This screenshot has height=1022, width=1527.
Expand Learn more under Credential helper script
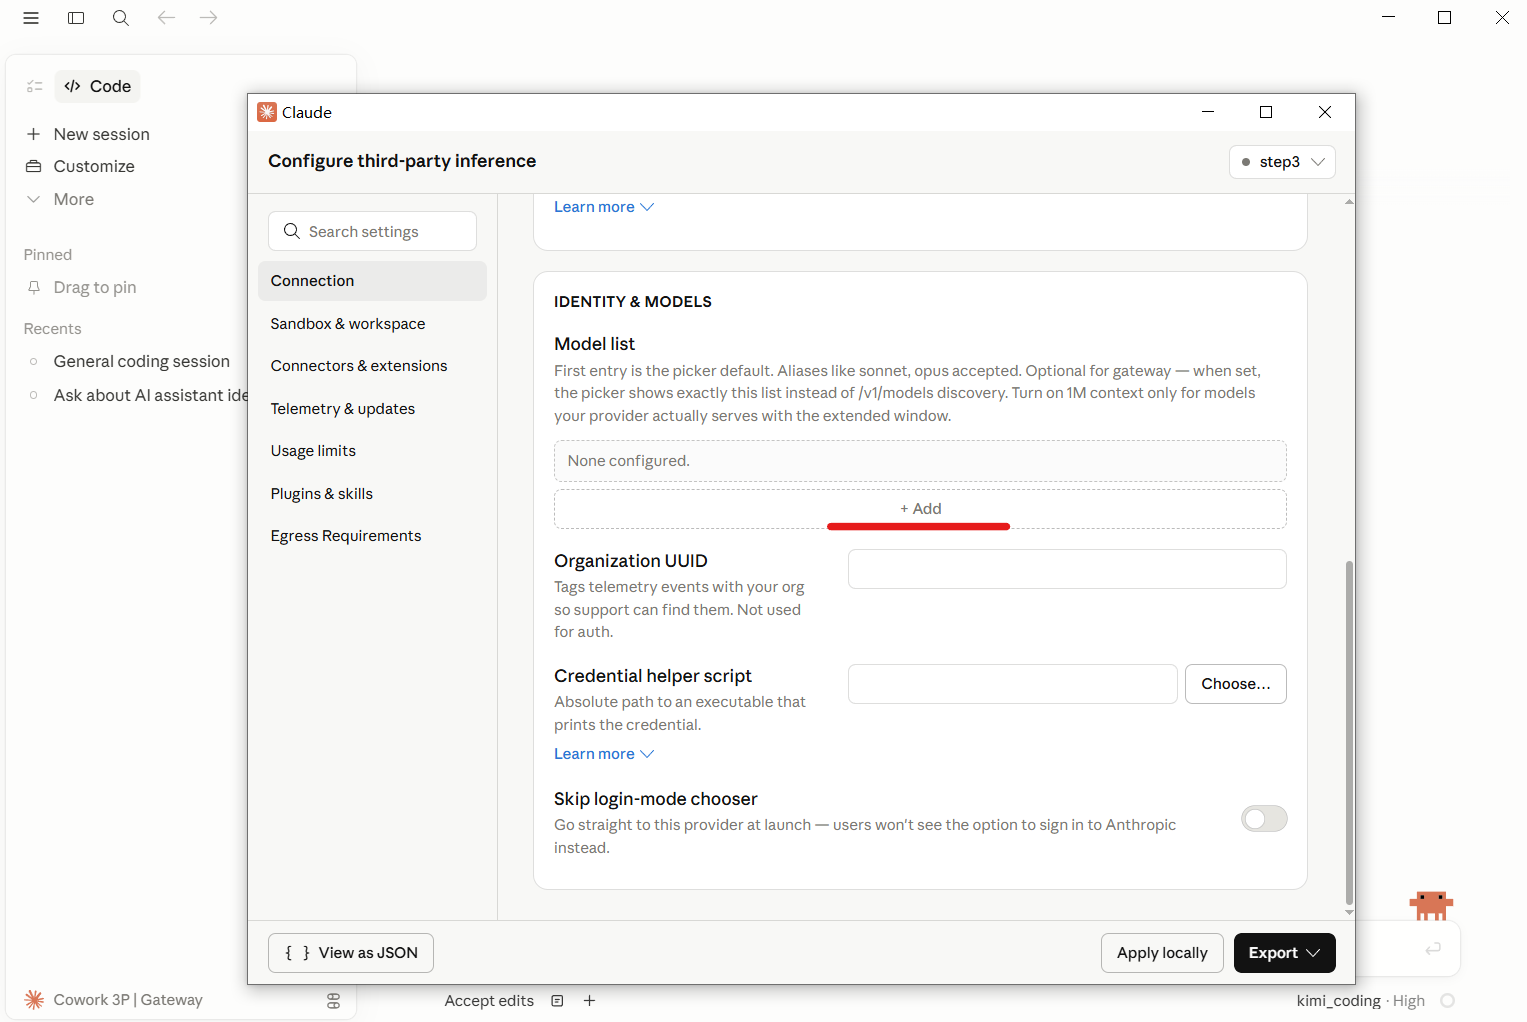coord(604,754)
